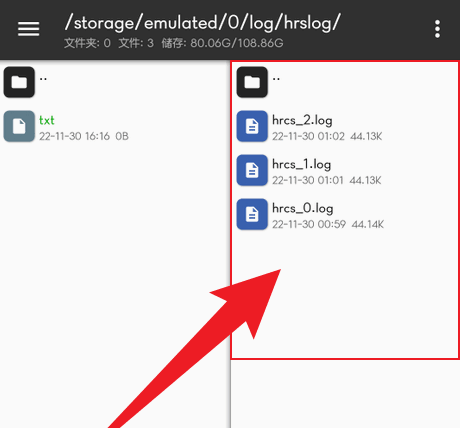
Task: Open the three-dot overflow menu
Action: 437,29
